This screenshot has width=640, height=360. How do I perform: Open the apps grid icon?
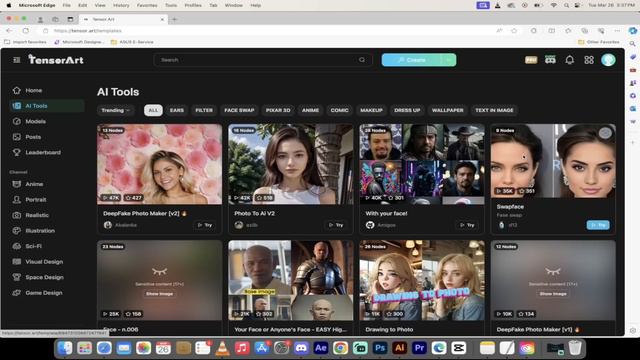589,60
